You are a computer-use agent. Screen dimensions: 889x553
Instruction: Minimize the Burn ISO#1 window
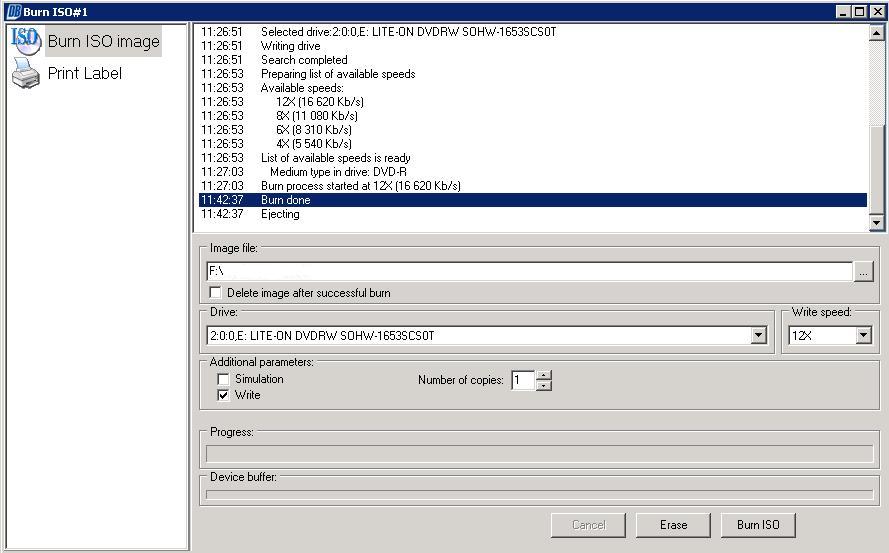(844, 11)
